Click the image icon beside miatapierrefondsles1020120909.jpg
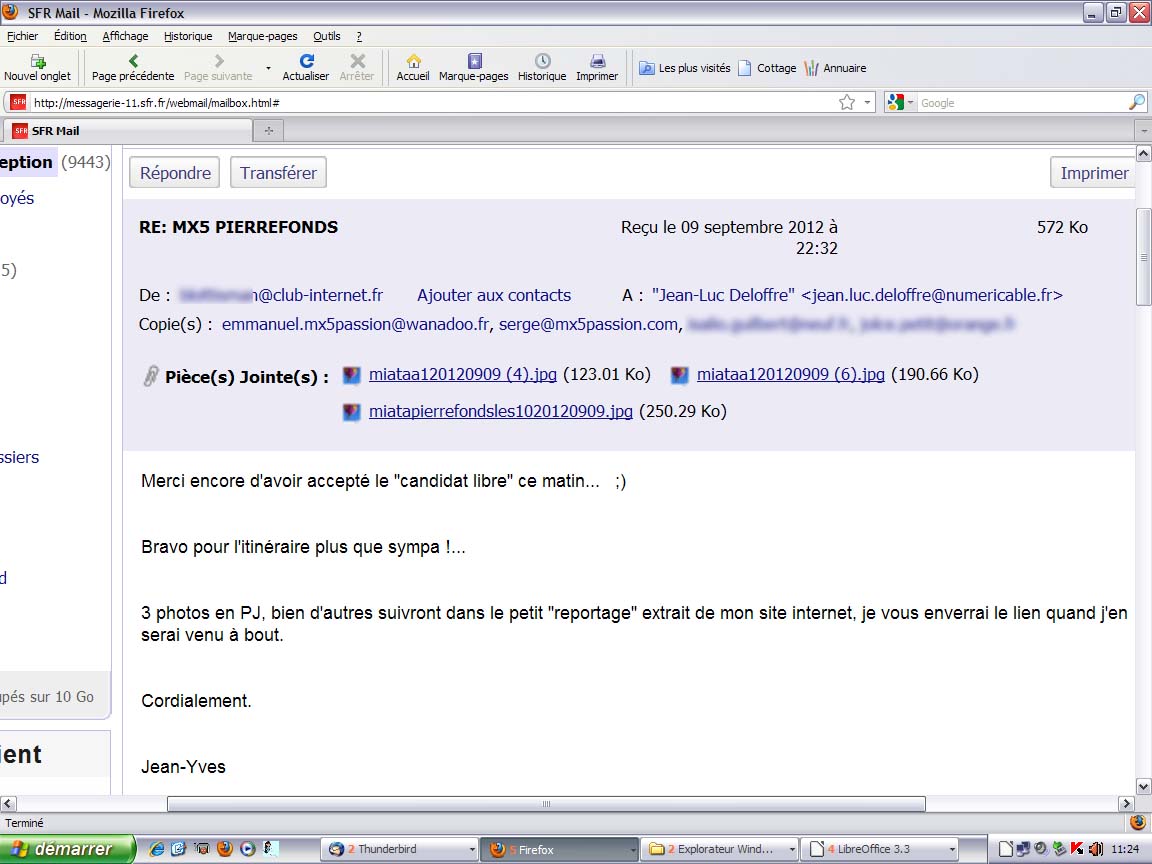The width and height of the screenshot is (1152, 864). tap(352, 412)
